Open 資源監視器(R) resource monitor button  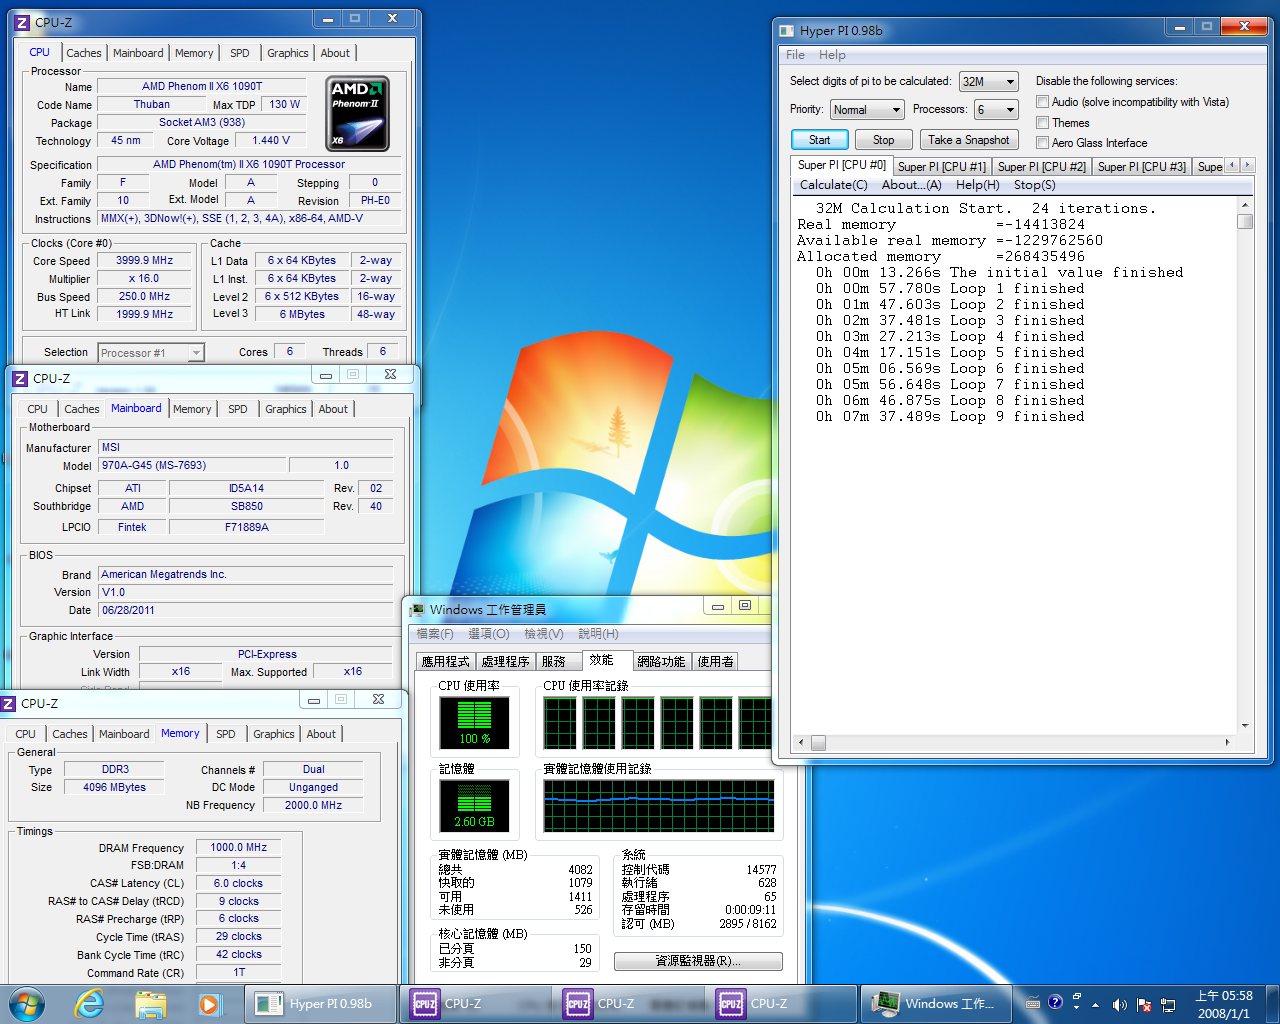pyautogui.click(x=698, y=961)
